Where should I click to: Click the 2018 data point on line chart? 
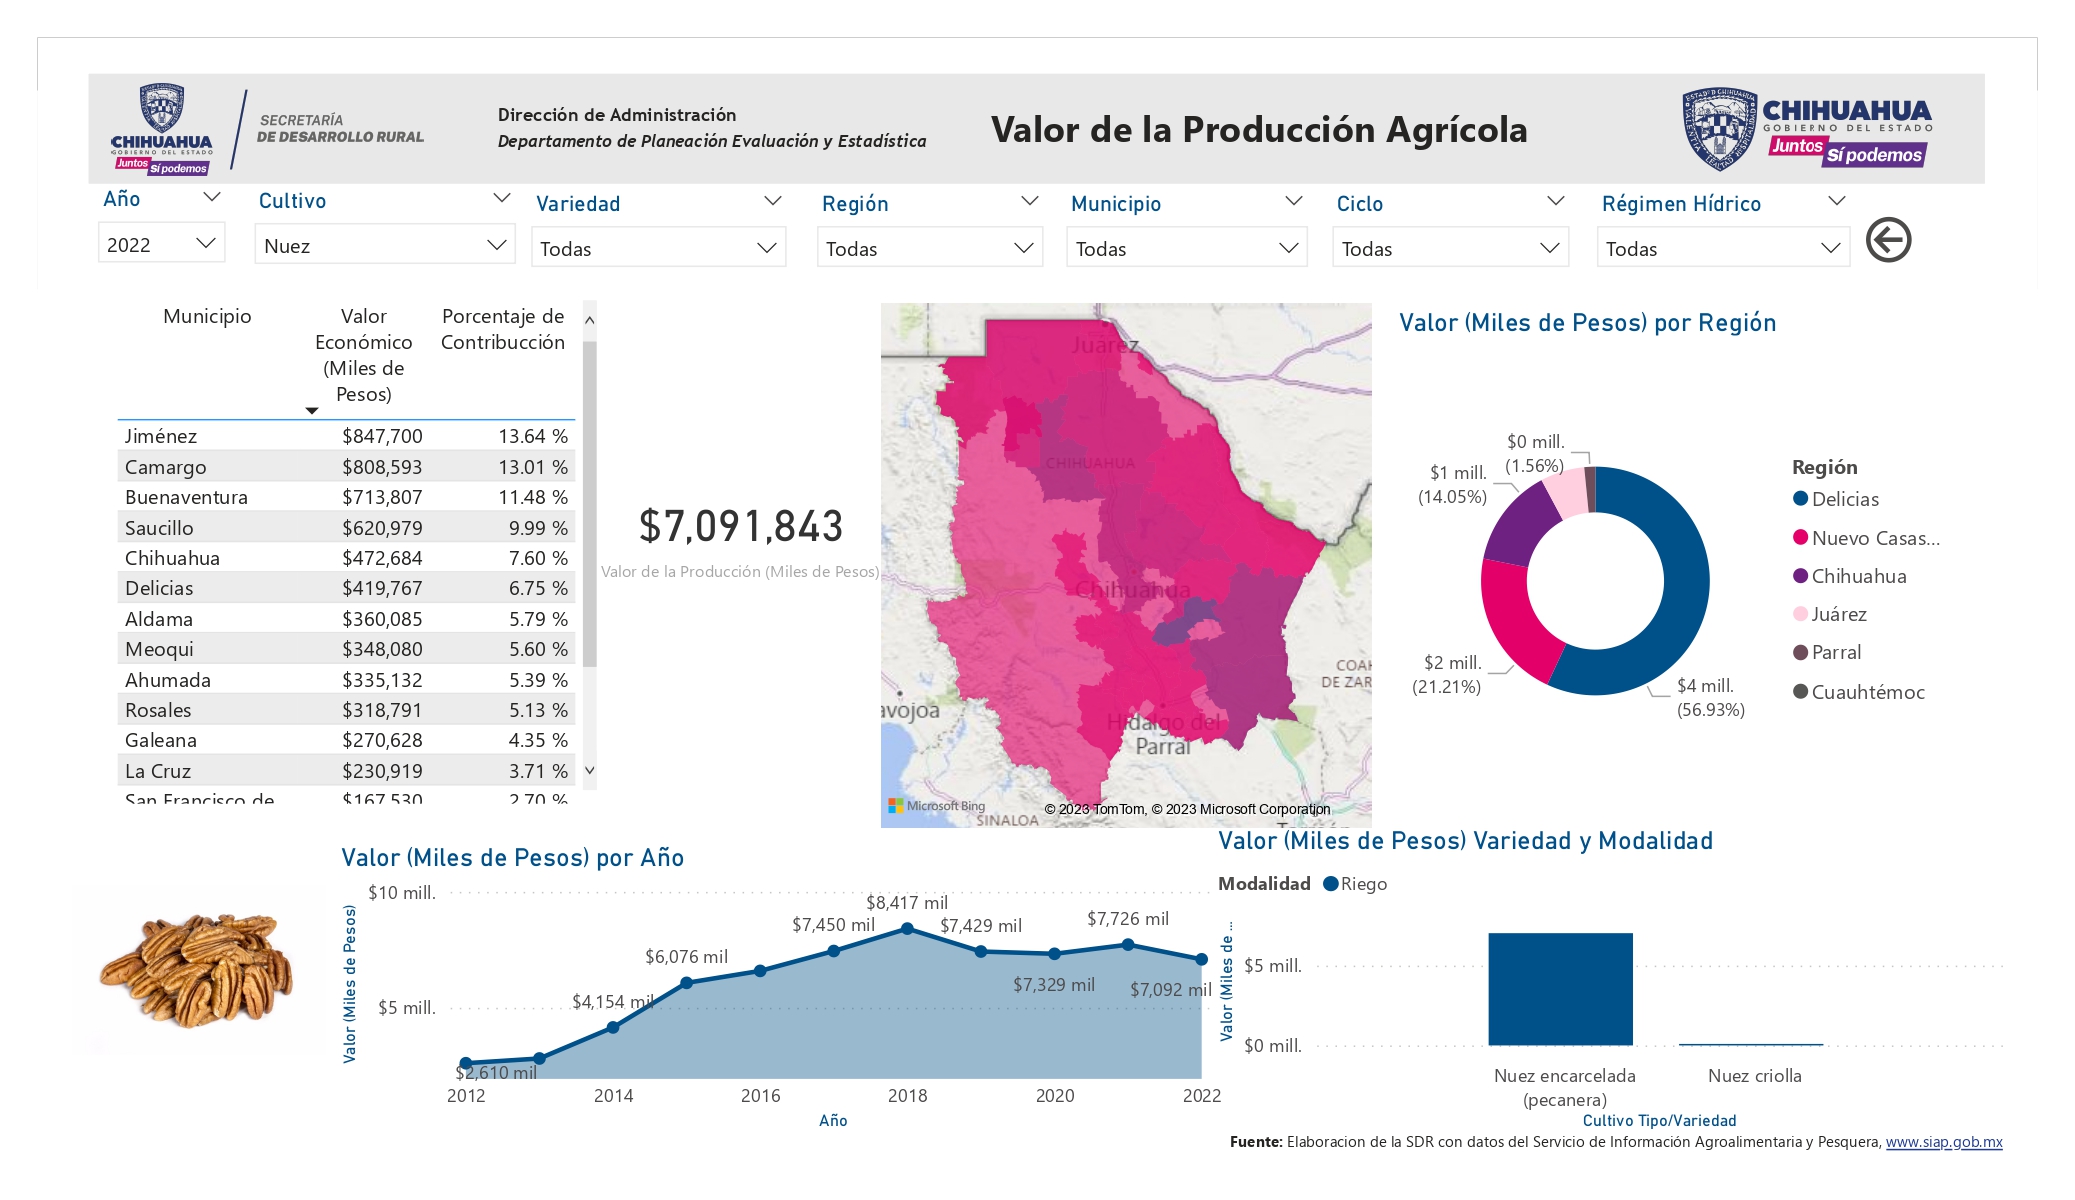tap(907, 929)
